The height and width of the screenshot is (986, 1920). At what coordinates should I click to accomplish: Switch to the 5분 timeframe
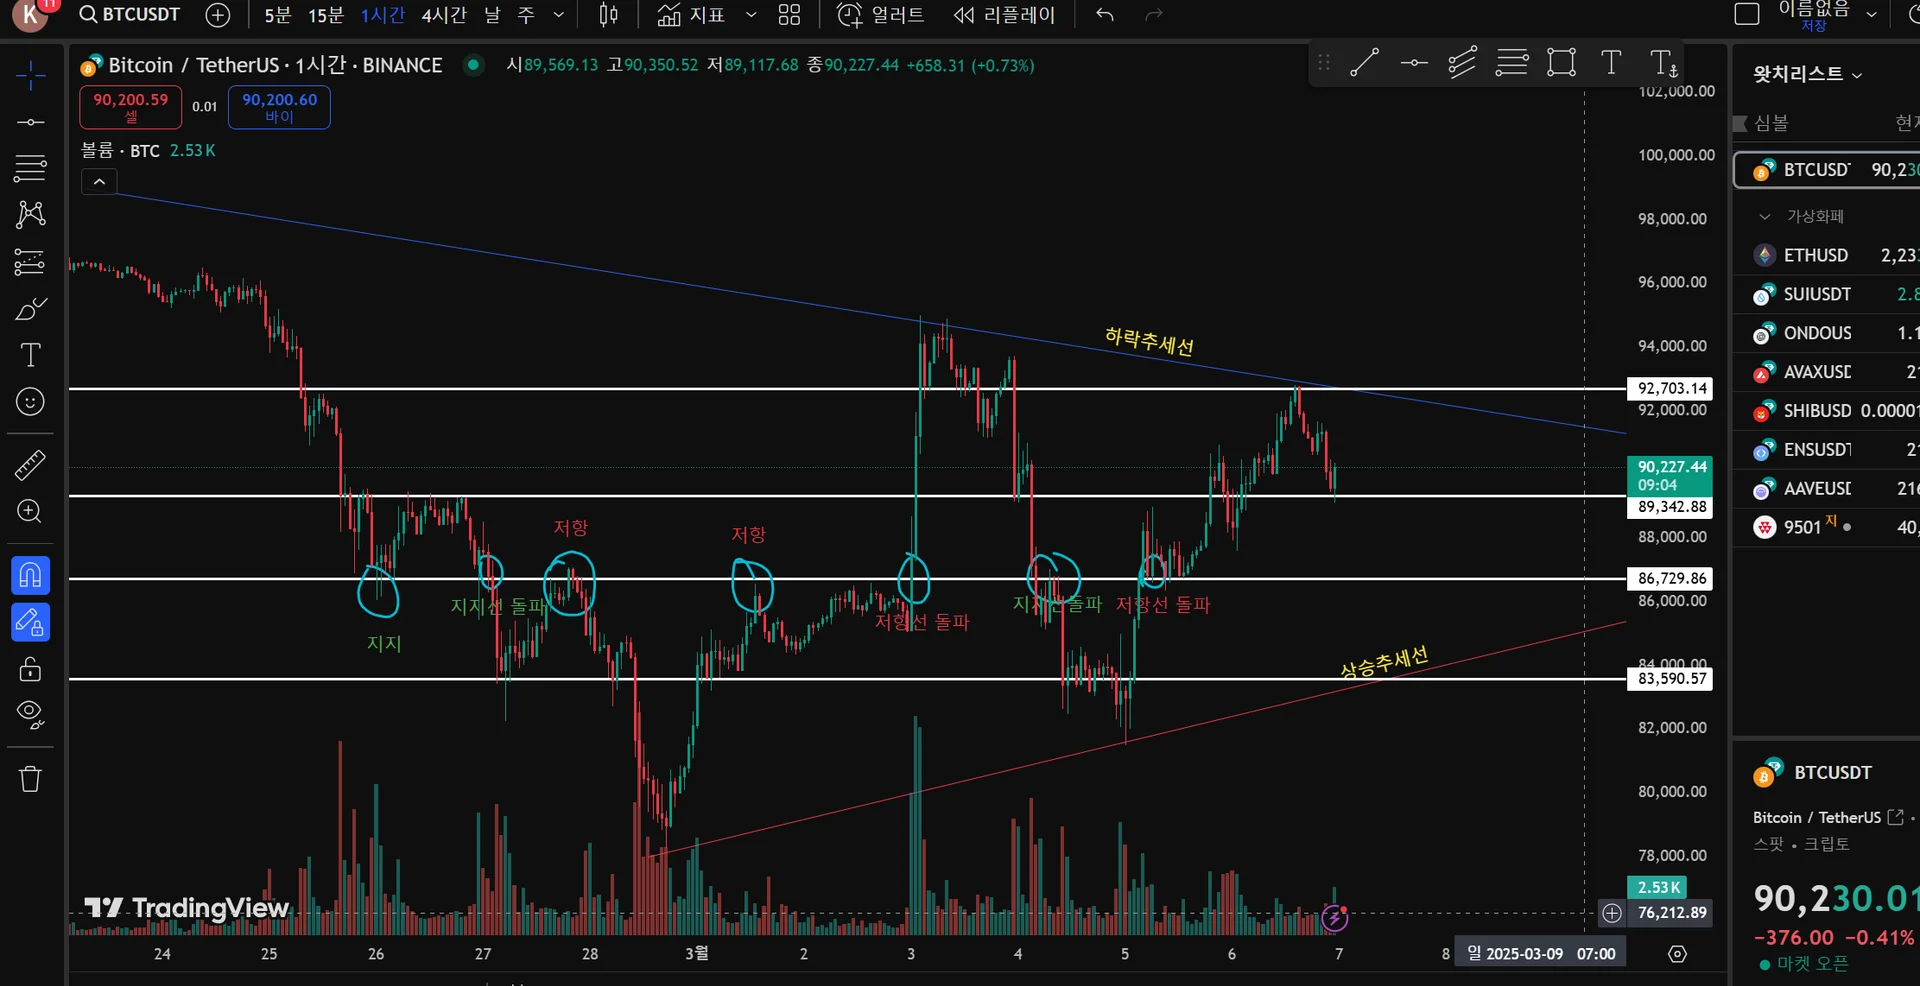[x=278, y=15]
